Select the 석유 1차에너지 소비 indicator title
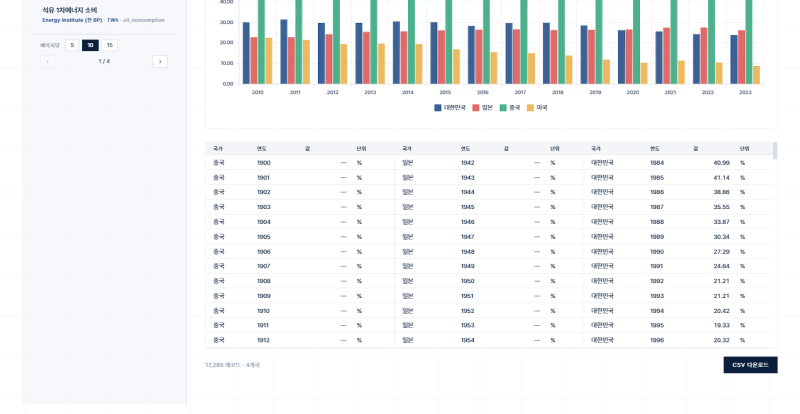Screen dimensions: 800x414 70,10
